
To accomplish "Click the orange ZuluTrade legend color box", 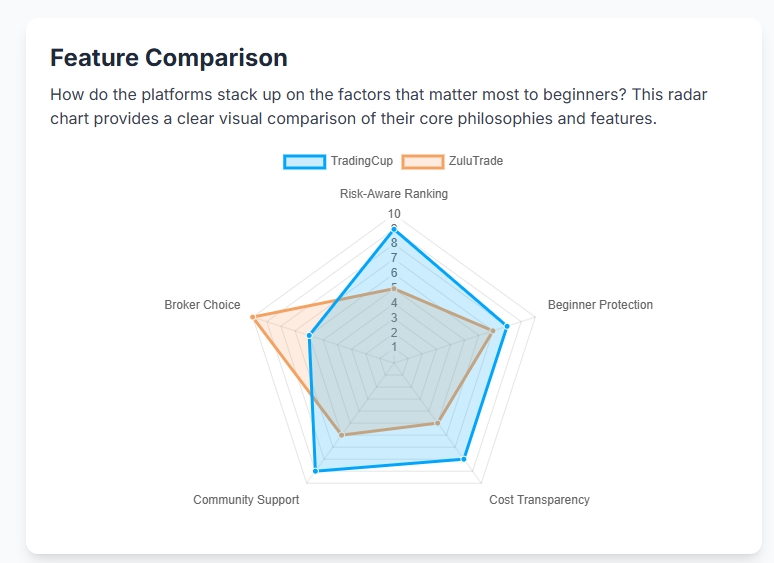I will 422,162.
